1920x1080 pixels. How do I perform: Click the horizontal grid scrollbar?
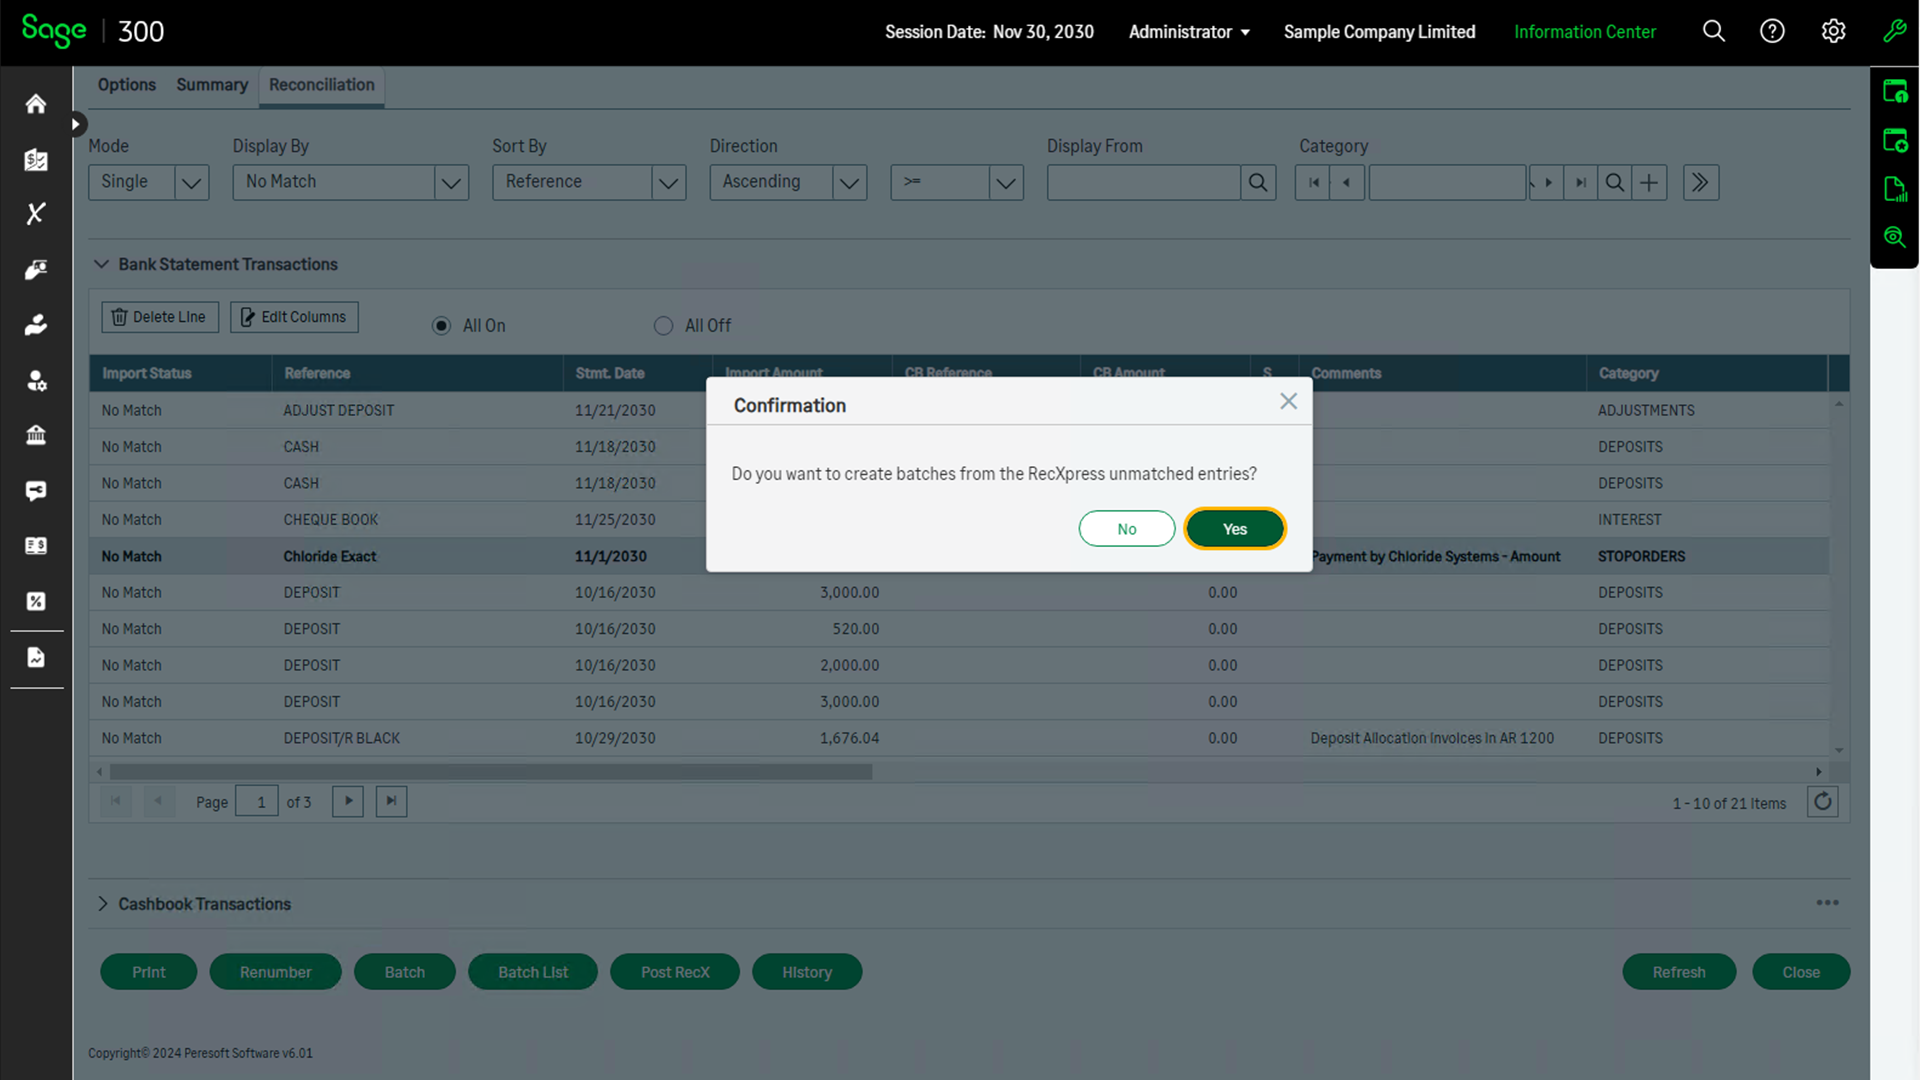(490, 772)
